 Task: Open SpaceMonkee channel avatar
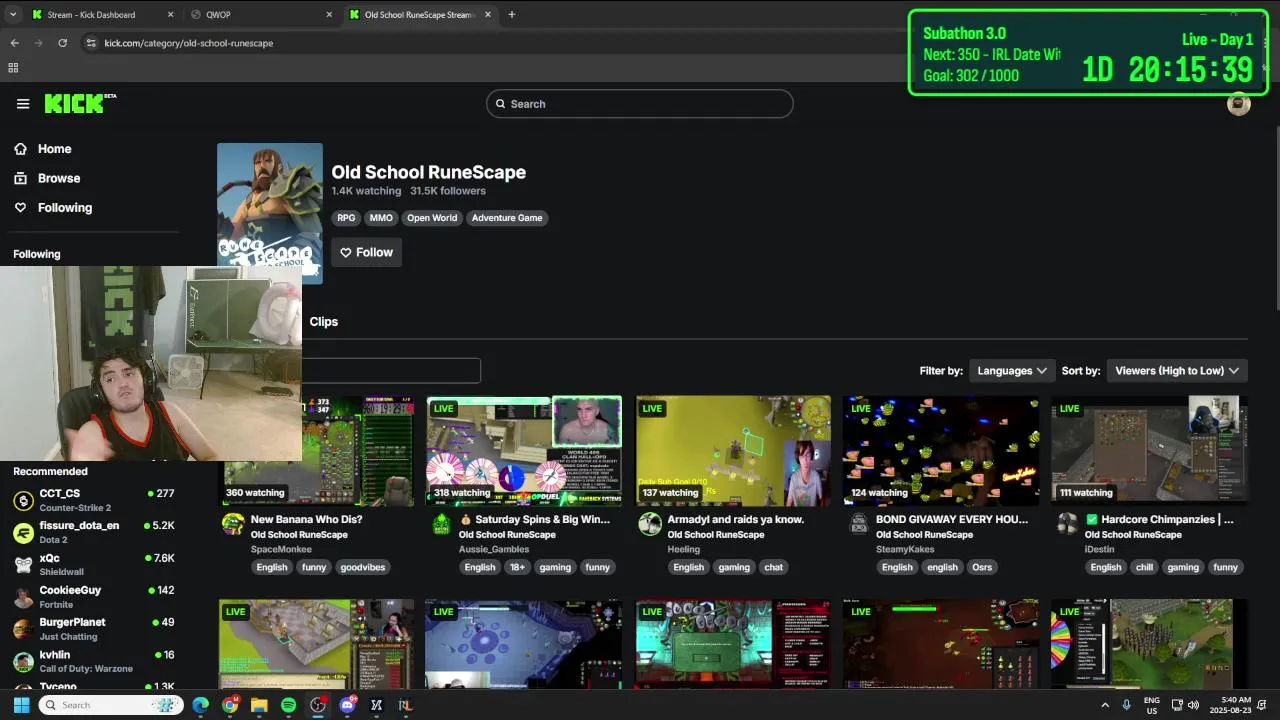pyautogui.click(x=233, y=525)
